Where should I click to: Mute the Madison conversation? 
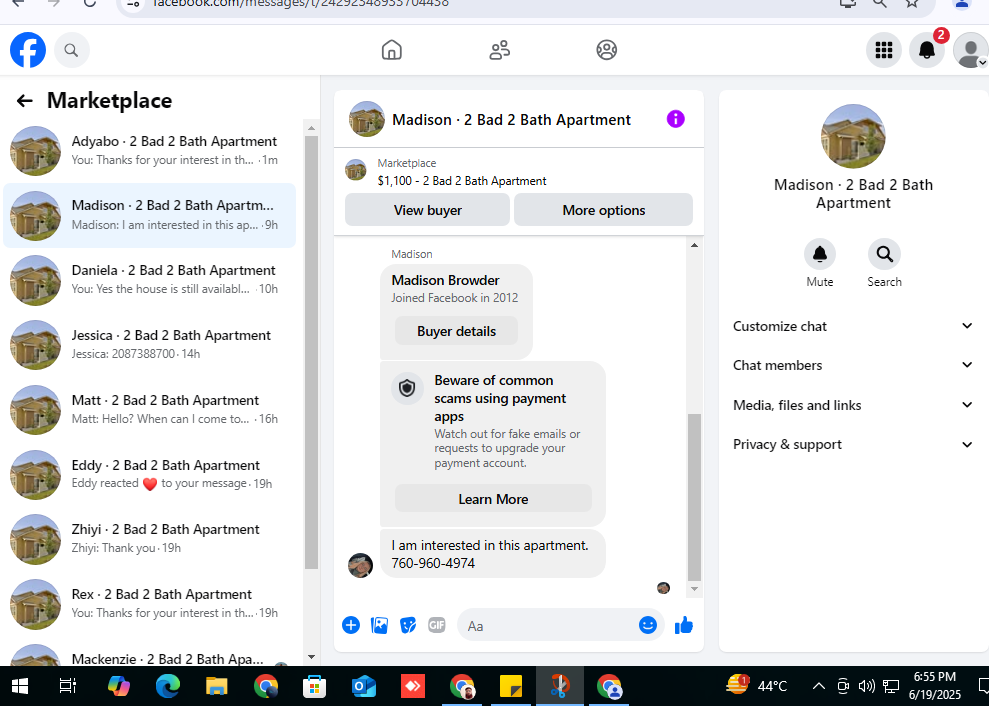[x=820, y=254]
